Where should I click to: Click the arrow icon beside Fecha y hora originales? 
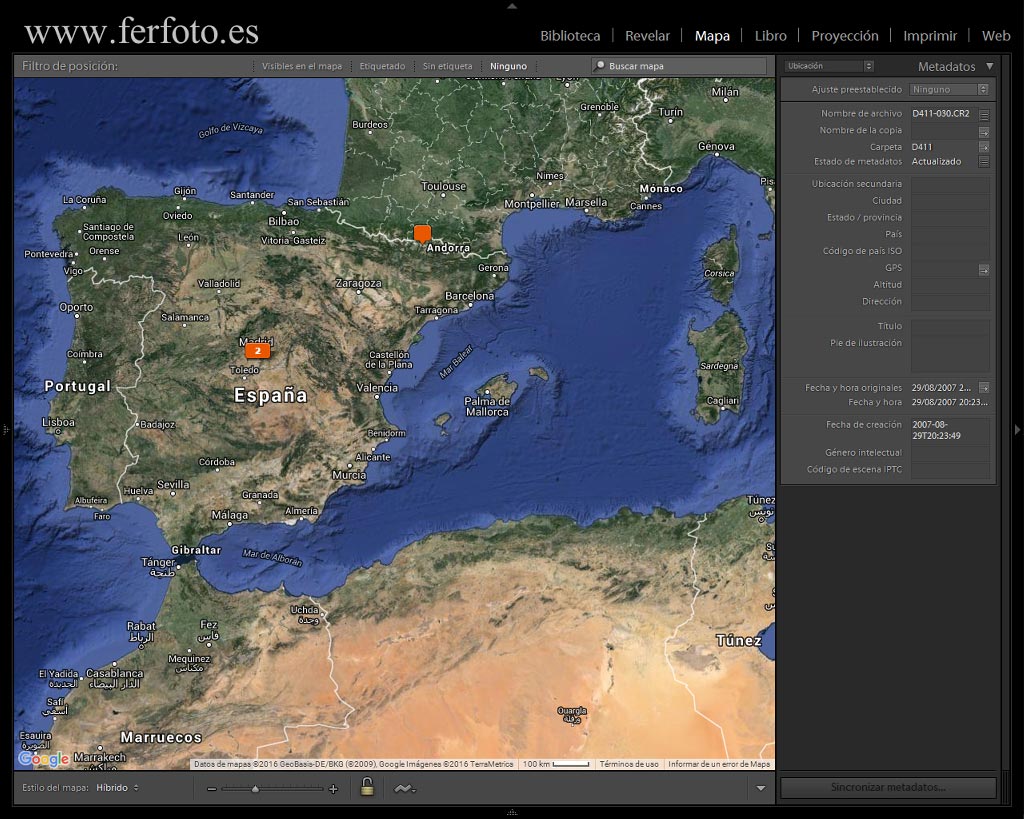[x=984, y=387]
